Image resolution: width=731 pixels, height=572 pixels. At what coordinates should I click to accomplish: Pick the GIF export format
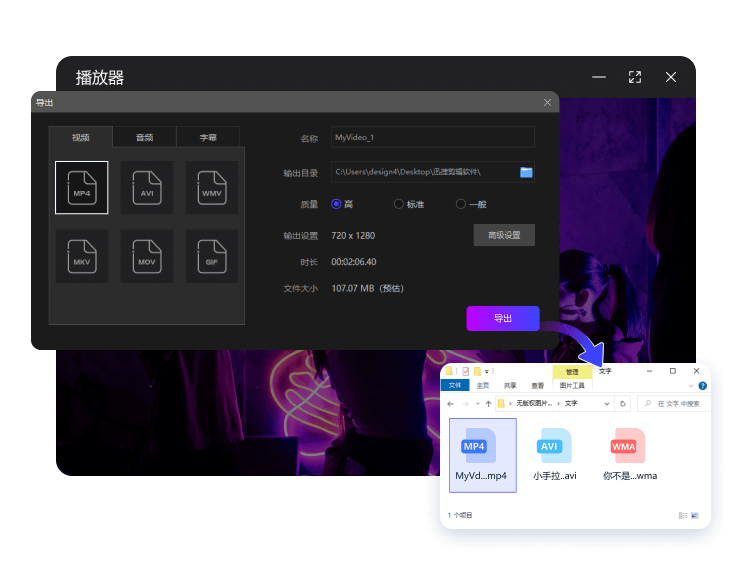212,256
